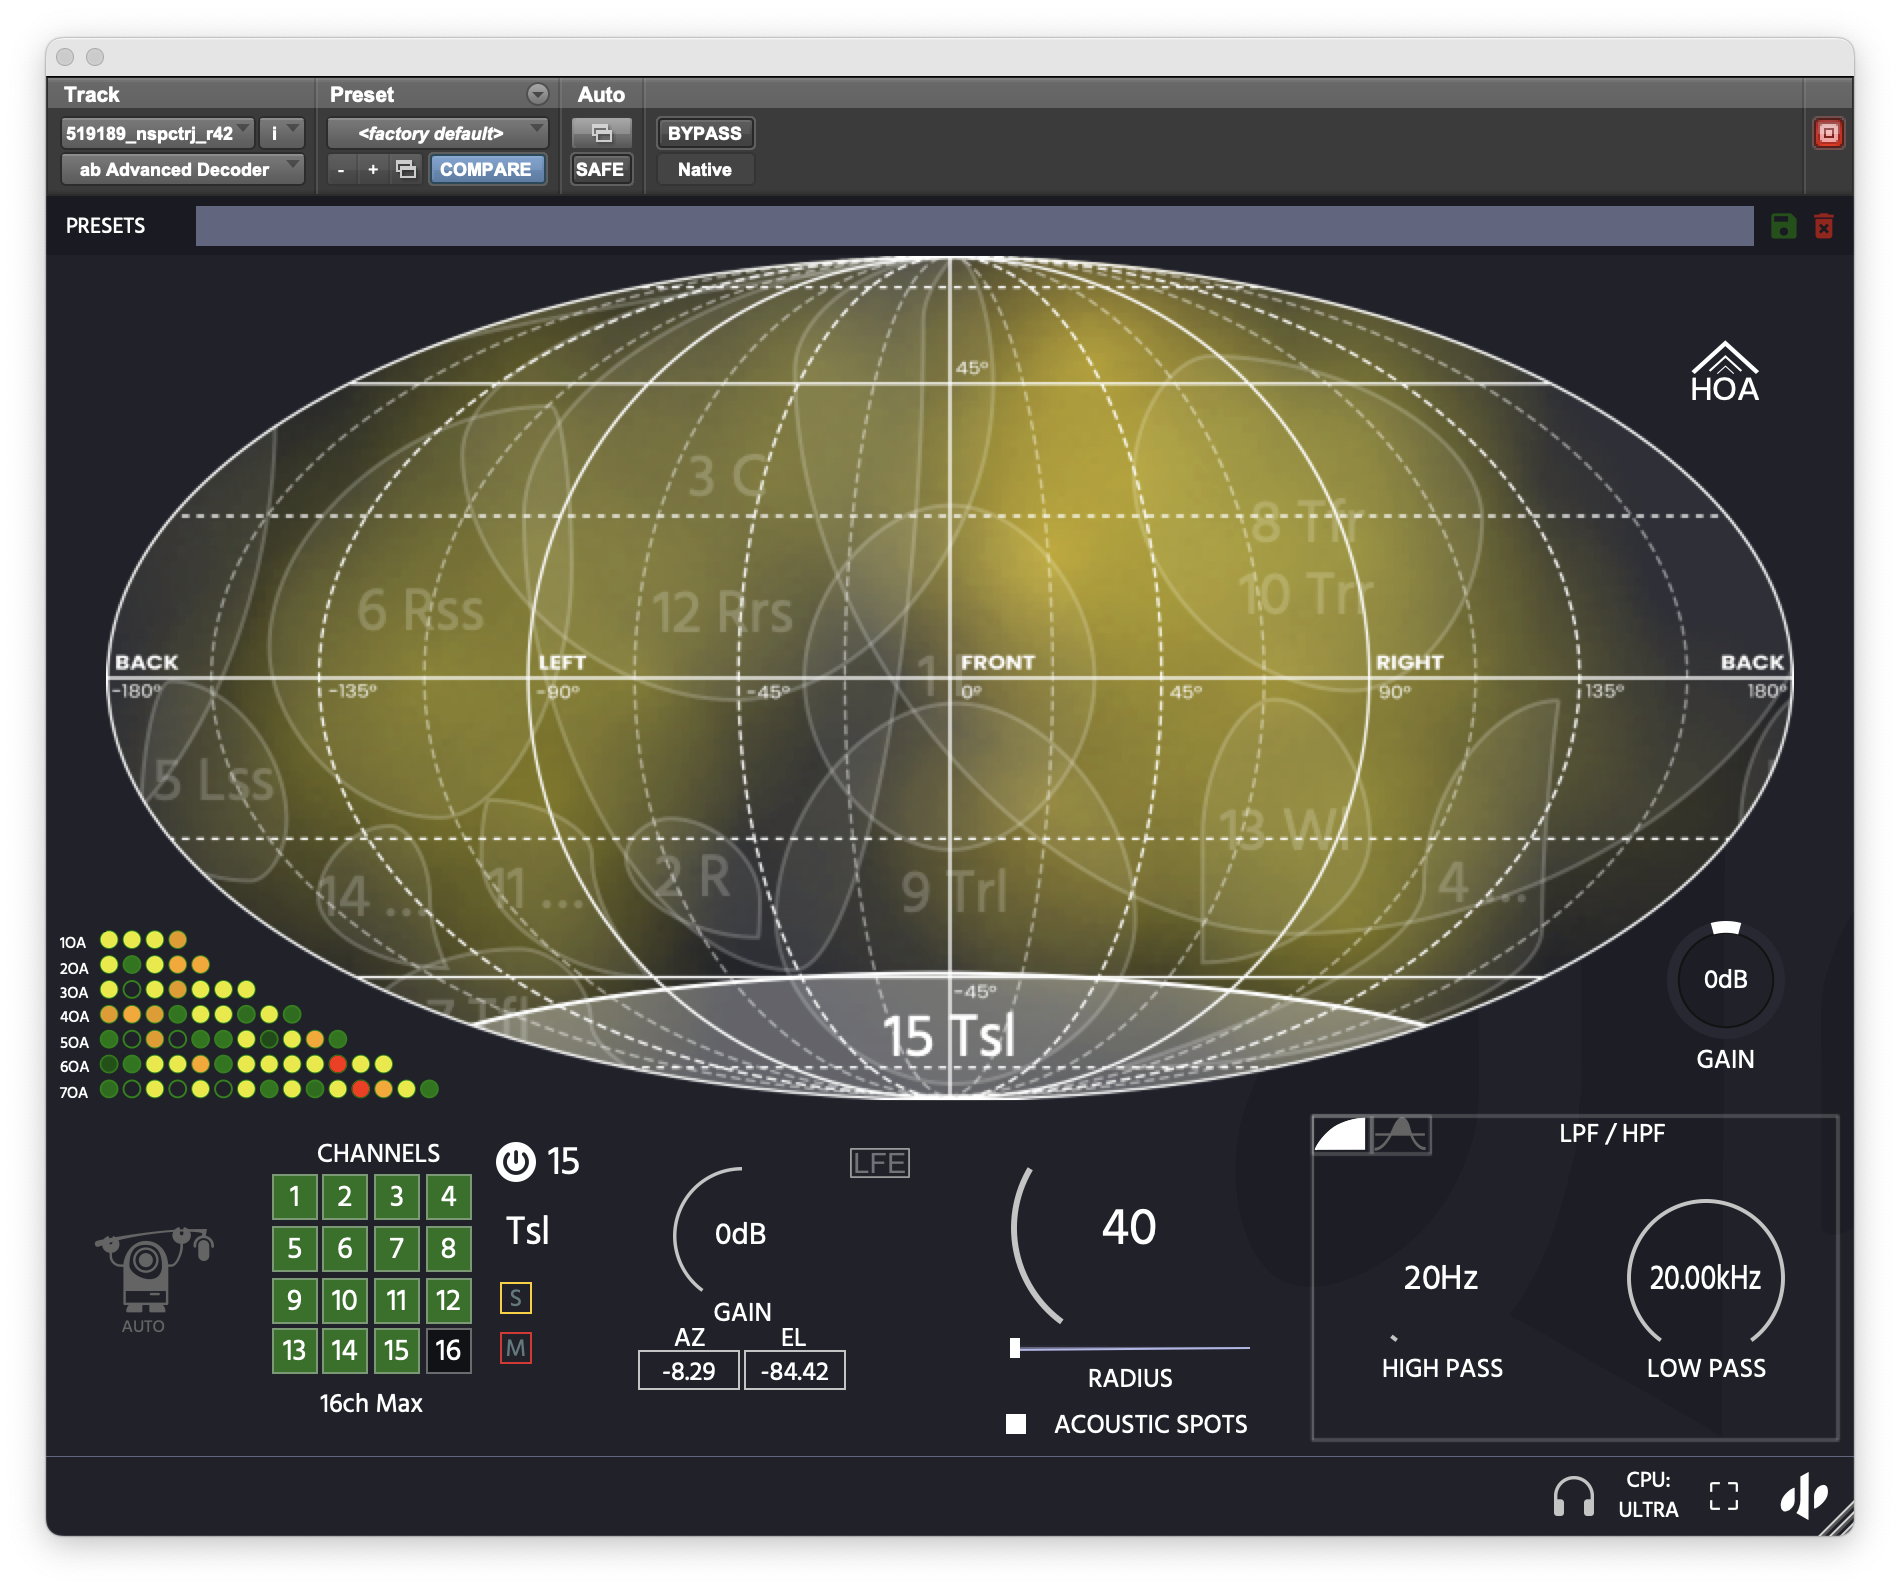Click the BYPASS button

(704, 133)
